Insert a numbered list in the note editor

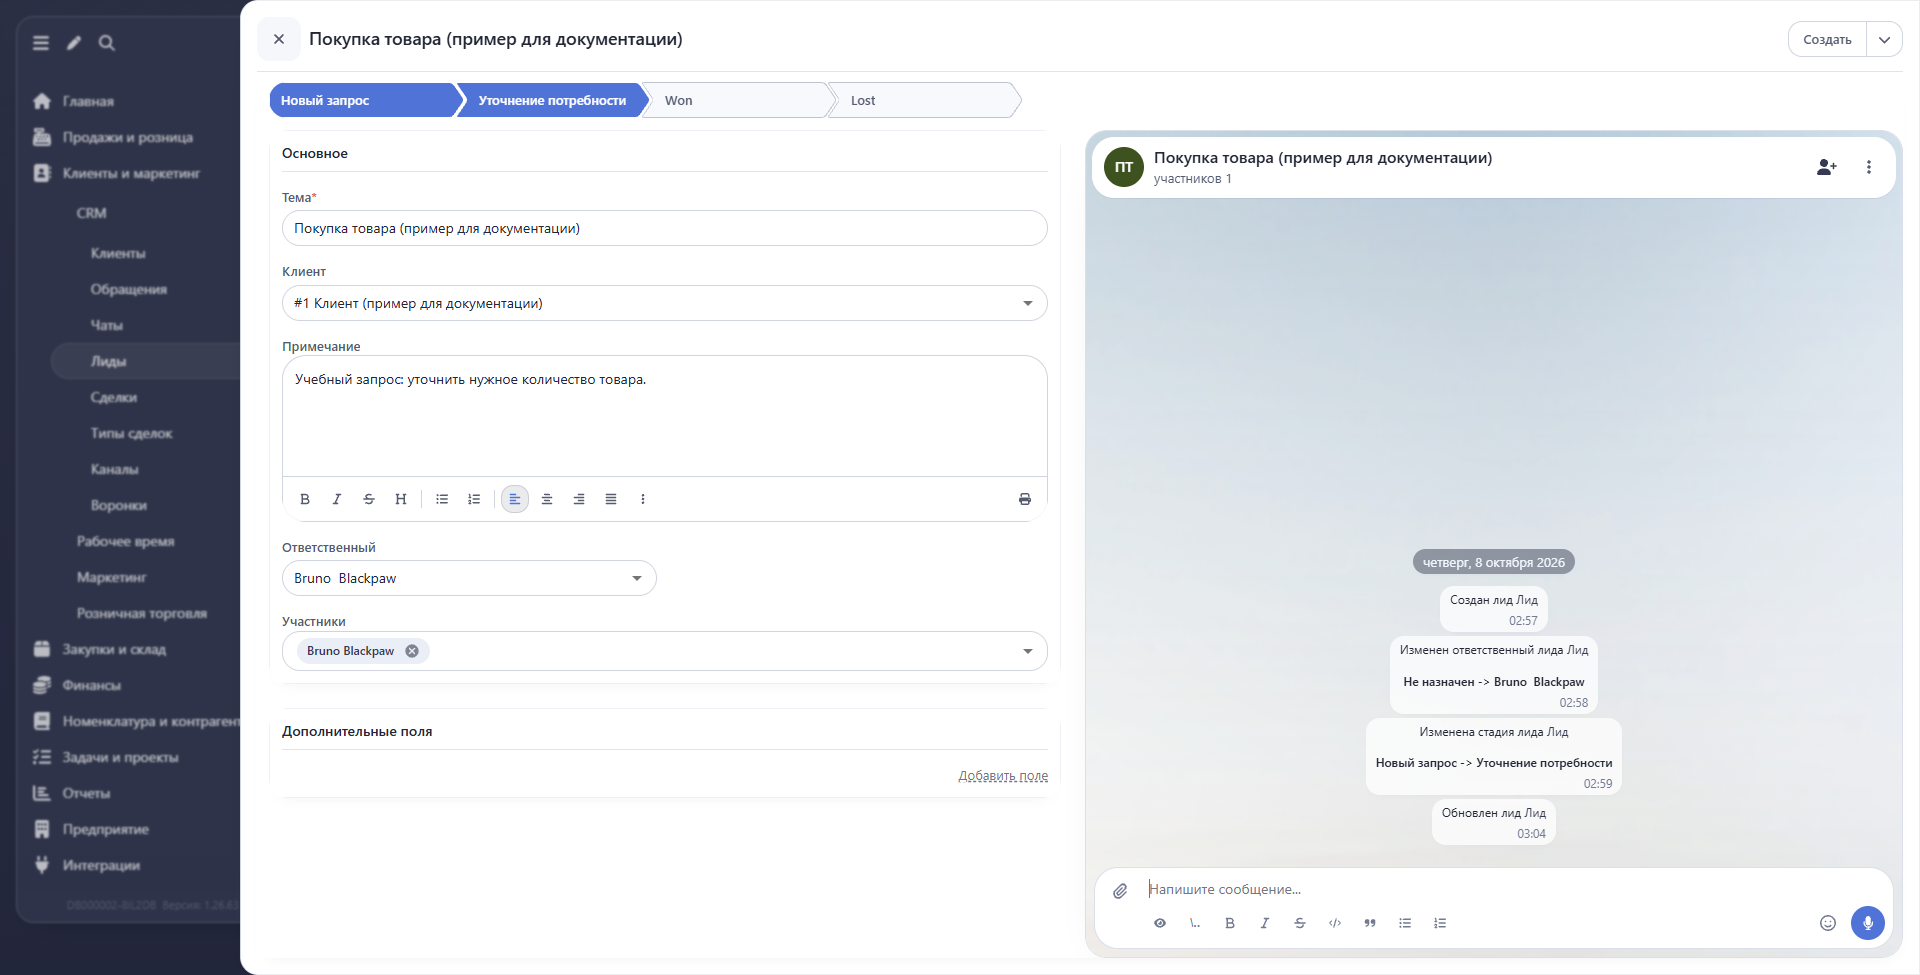[474, 499]
